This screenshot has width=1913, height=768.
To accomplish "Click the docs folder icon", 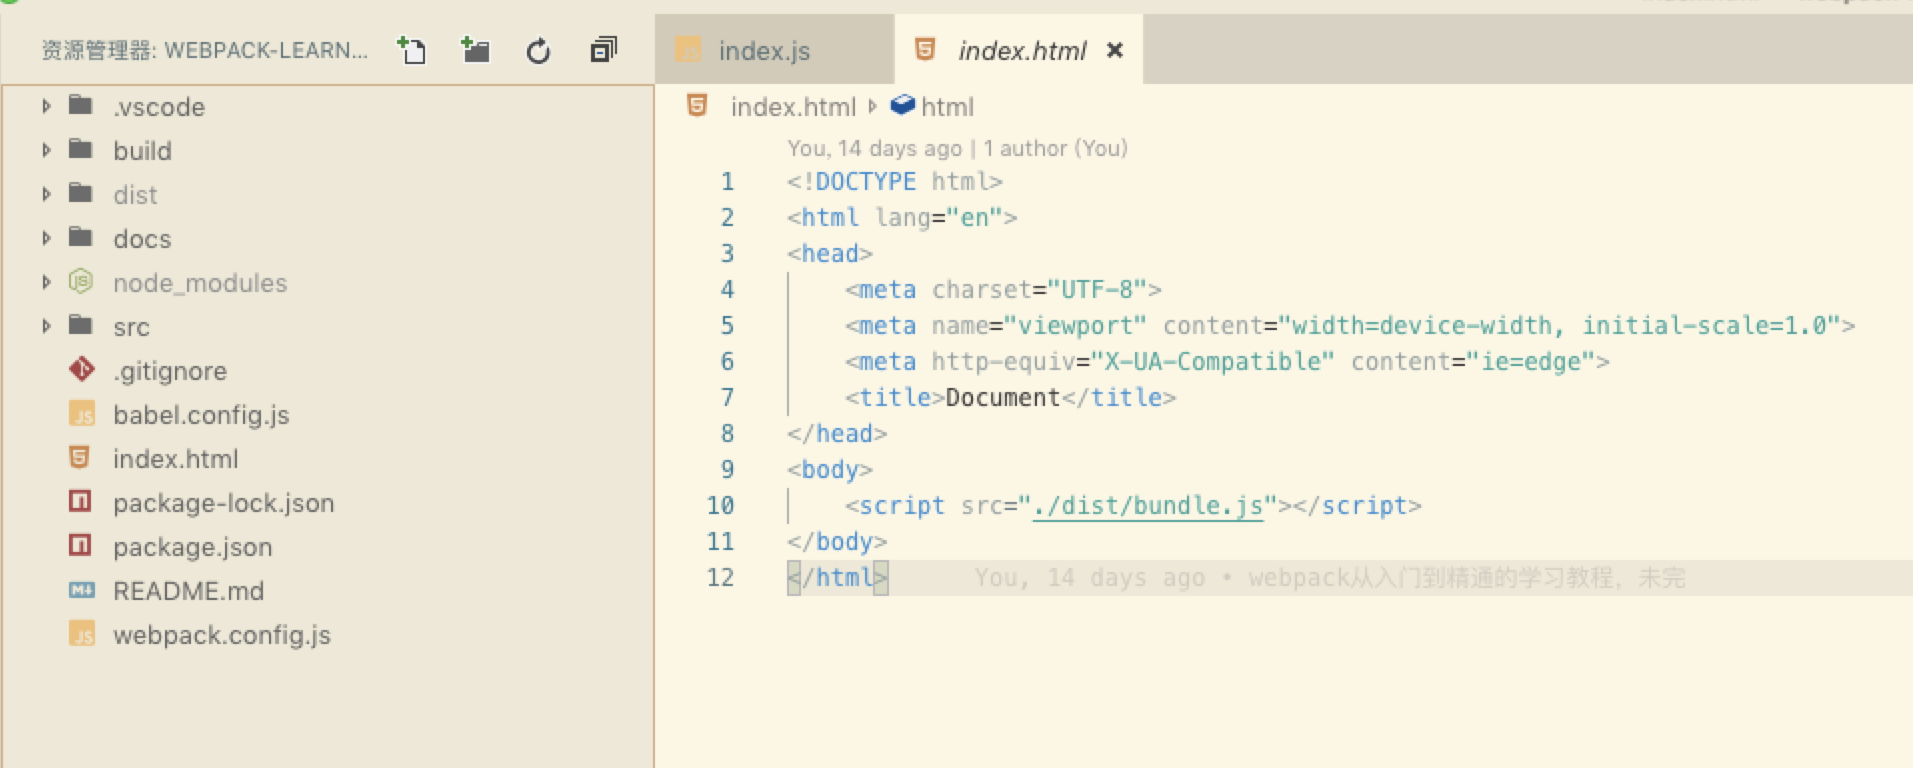I will click(x=81, y=237).
